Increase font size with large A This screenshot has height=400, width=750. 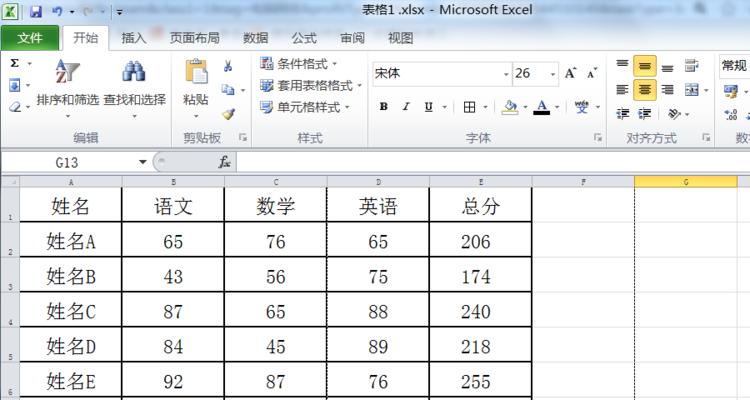[x=570, y=73]
